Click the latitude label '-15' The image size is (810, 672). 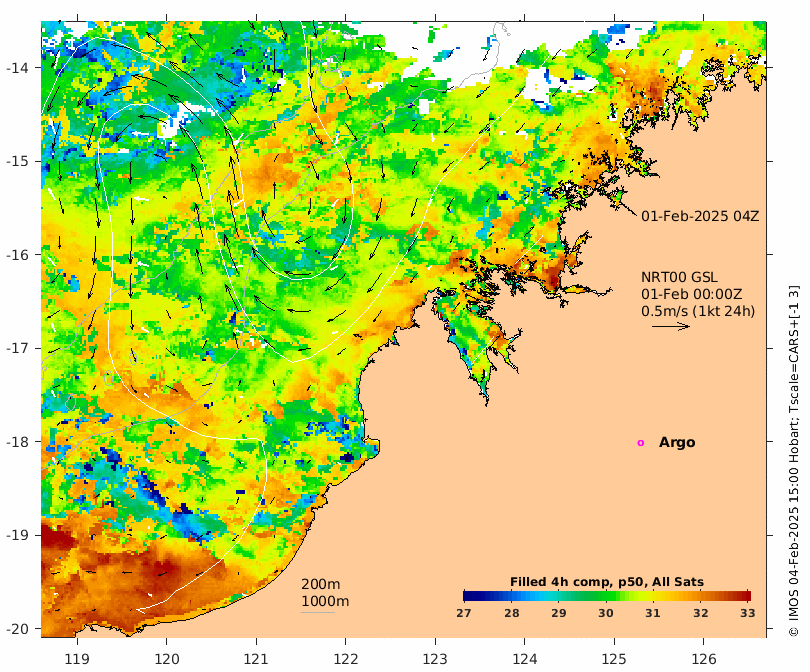(18, 161)
